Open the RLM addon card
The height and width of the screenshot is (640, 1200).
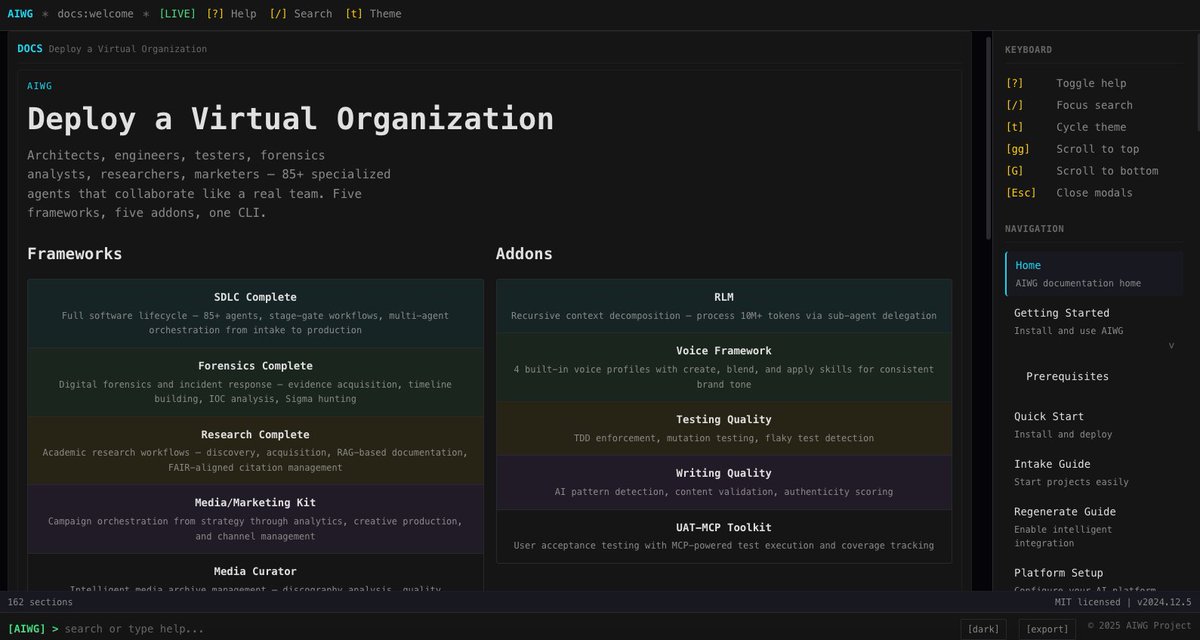coord(724,306)
